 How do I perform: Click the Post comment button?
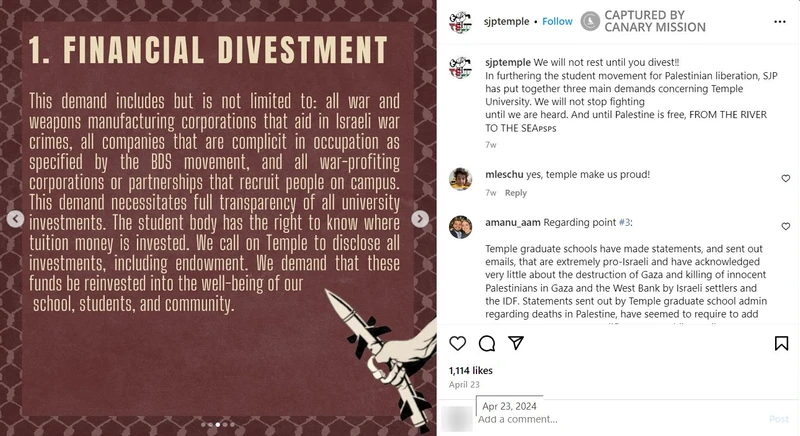point(778,419)
